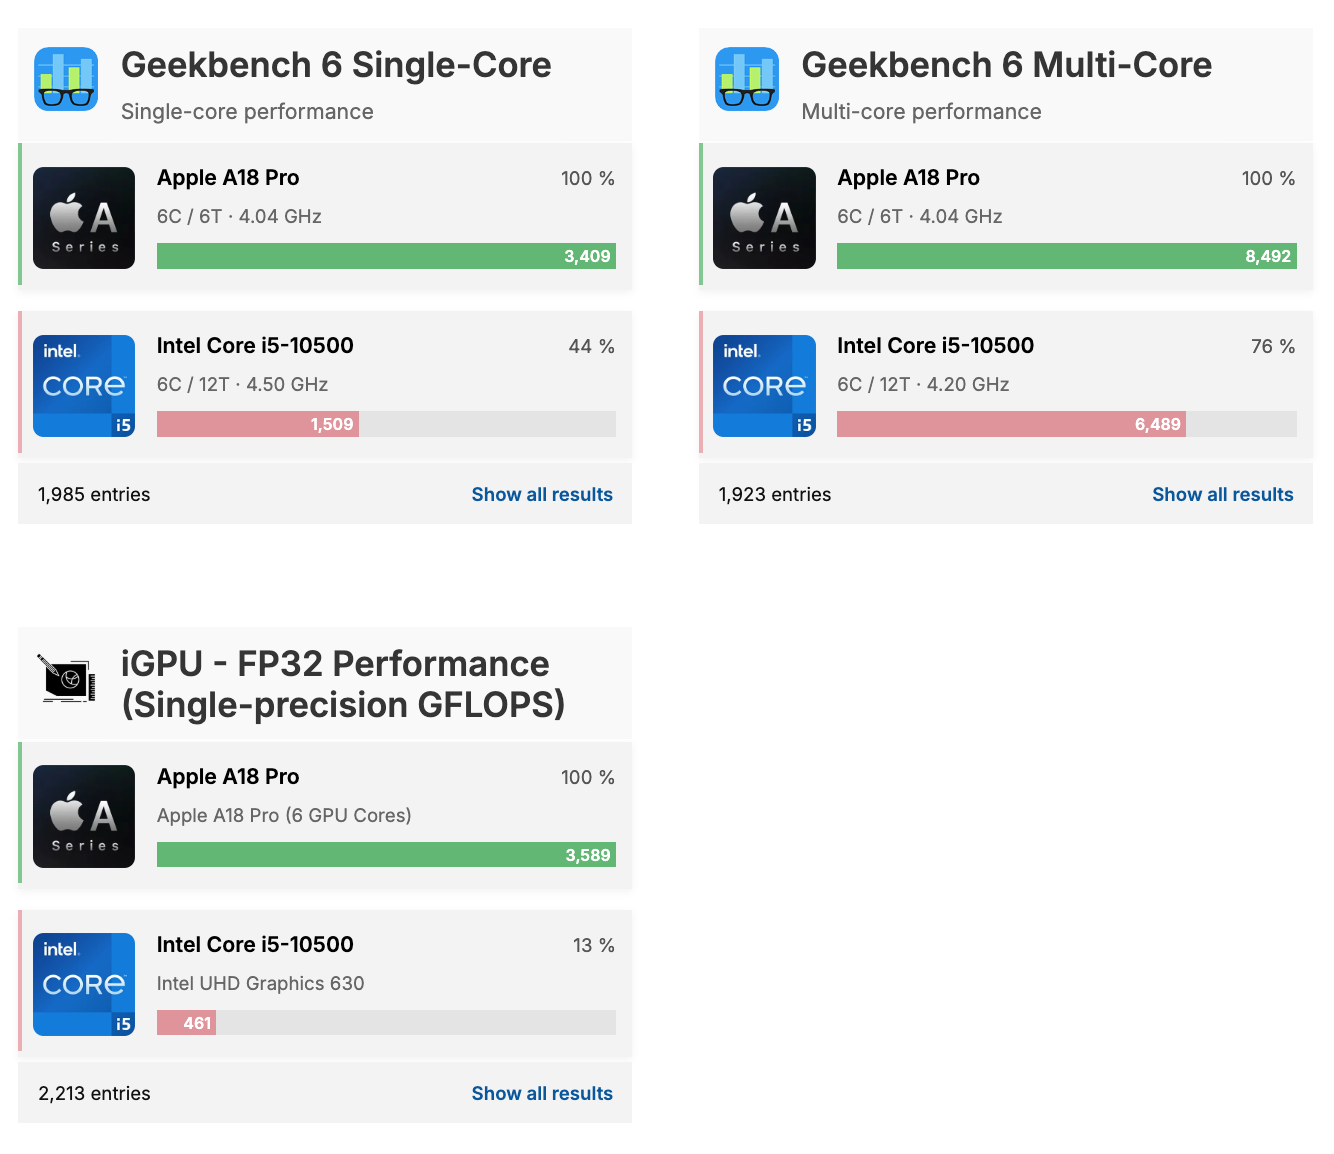1334x1154 pixels.
Task: Click Apple A18 Pro name in Single-Core section
Action: 228,178
